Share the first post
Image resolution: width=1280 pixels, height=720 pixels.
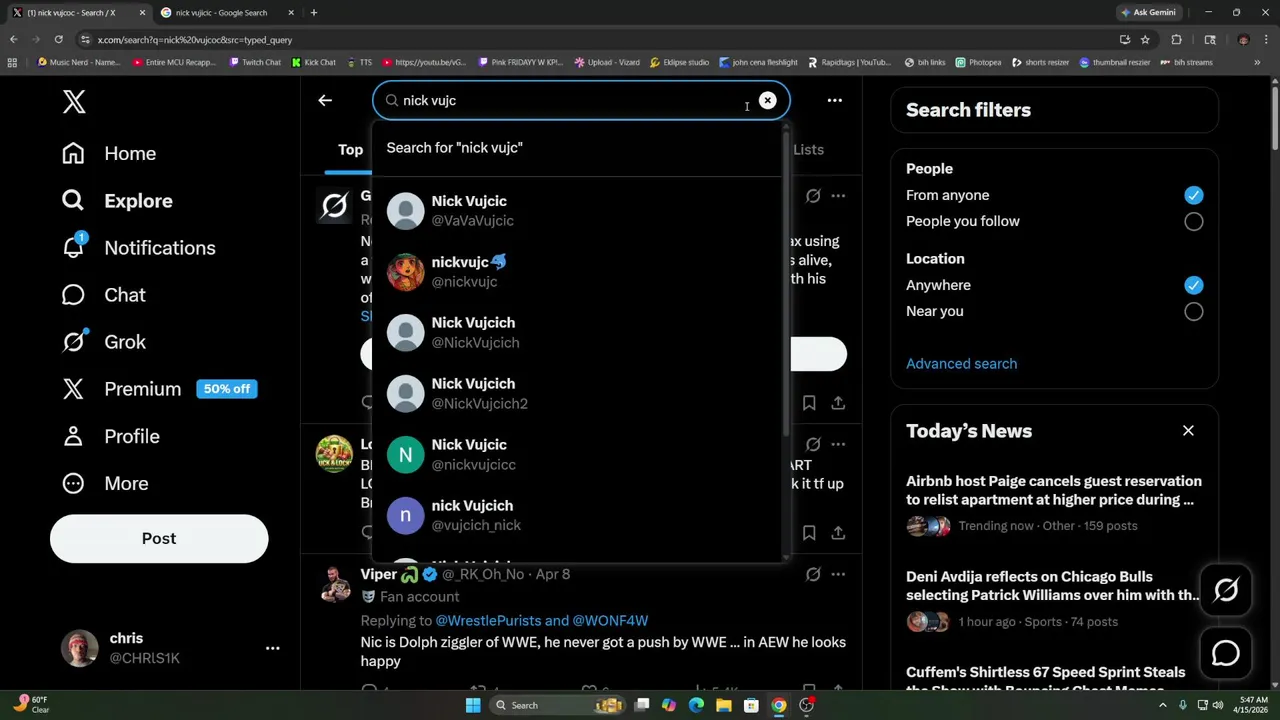[838, 403]
